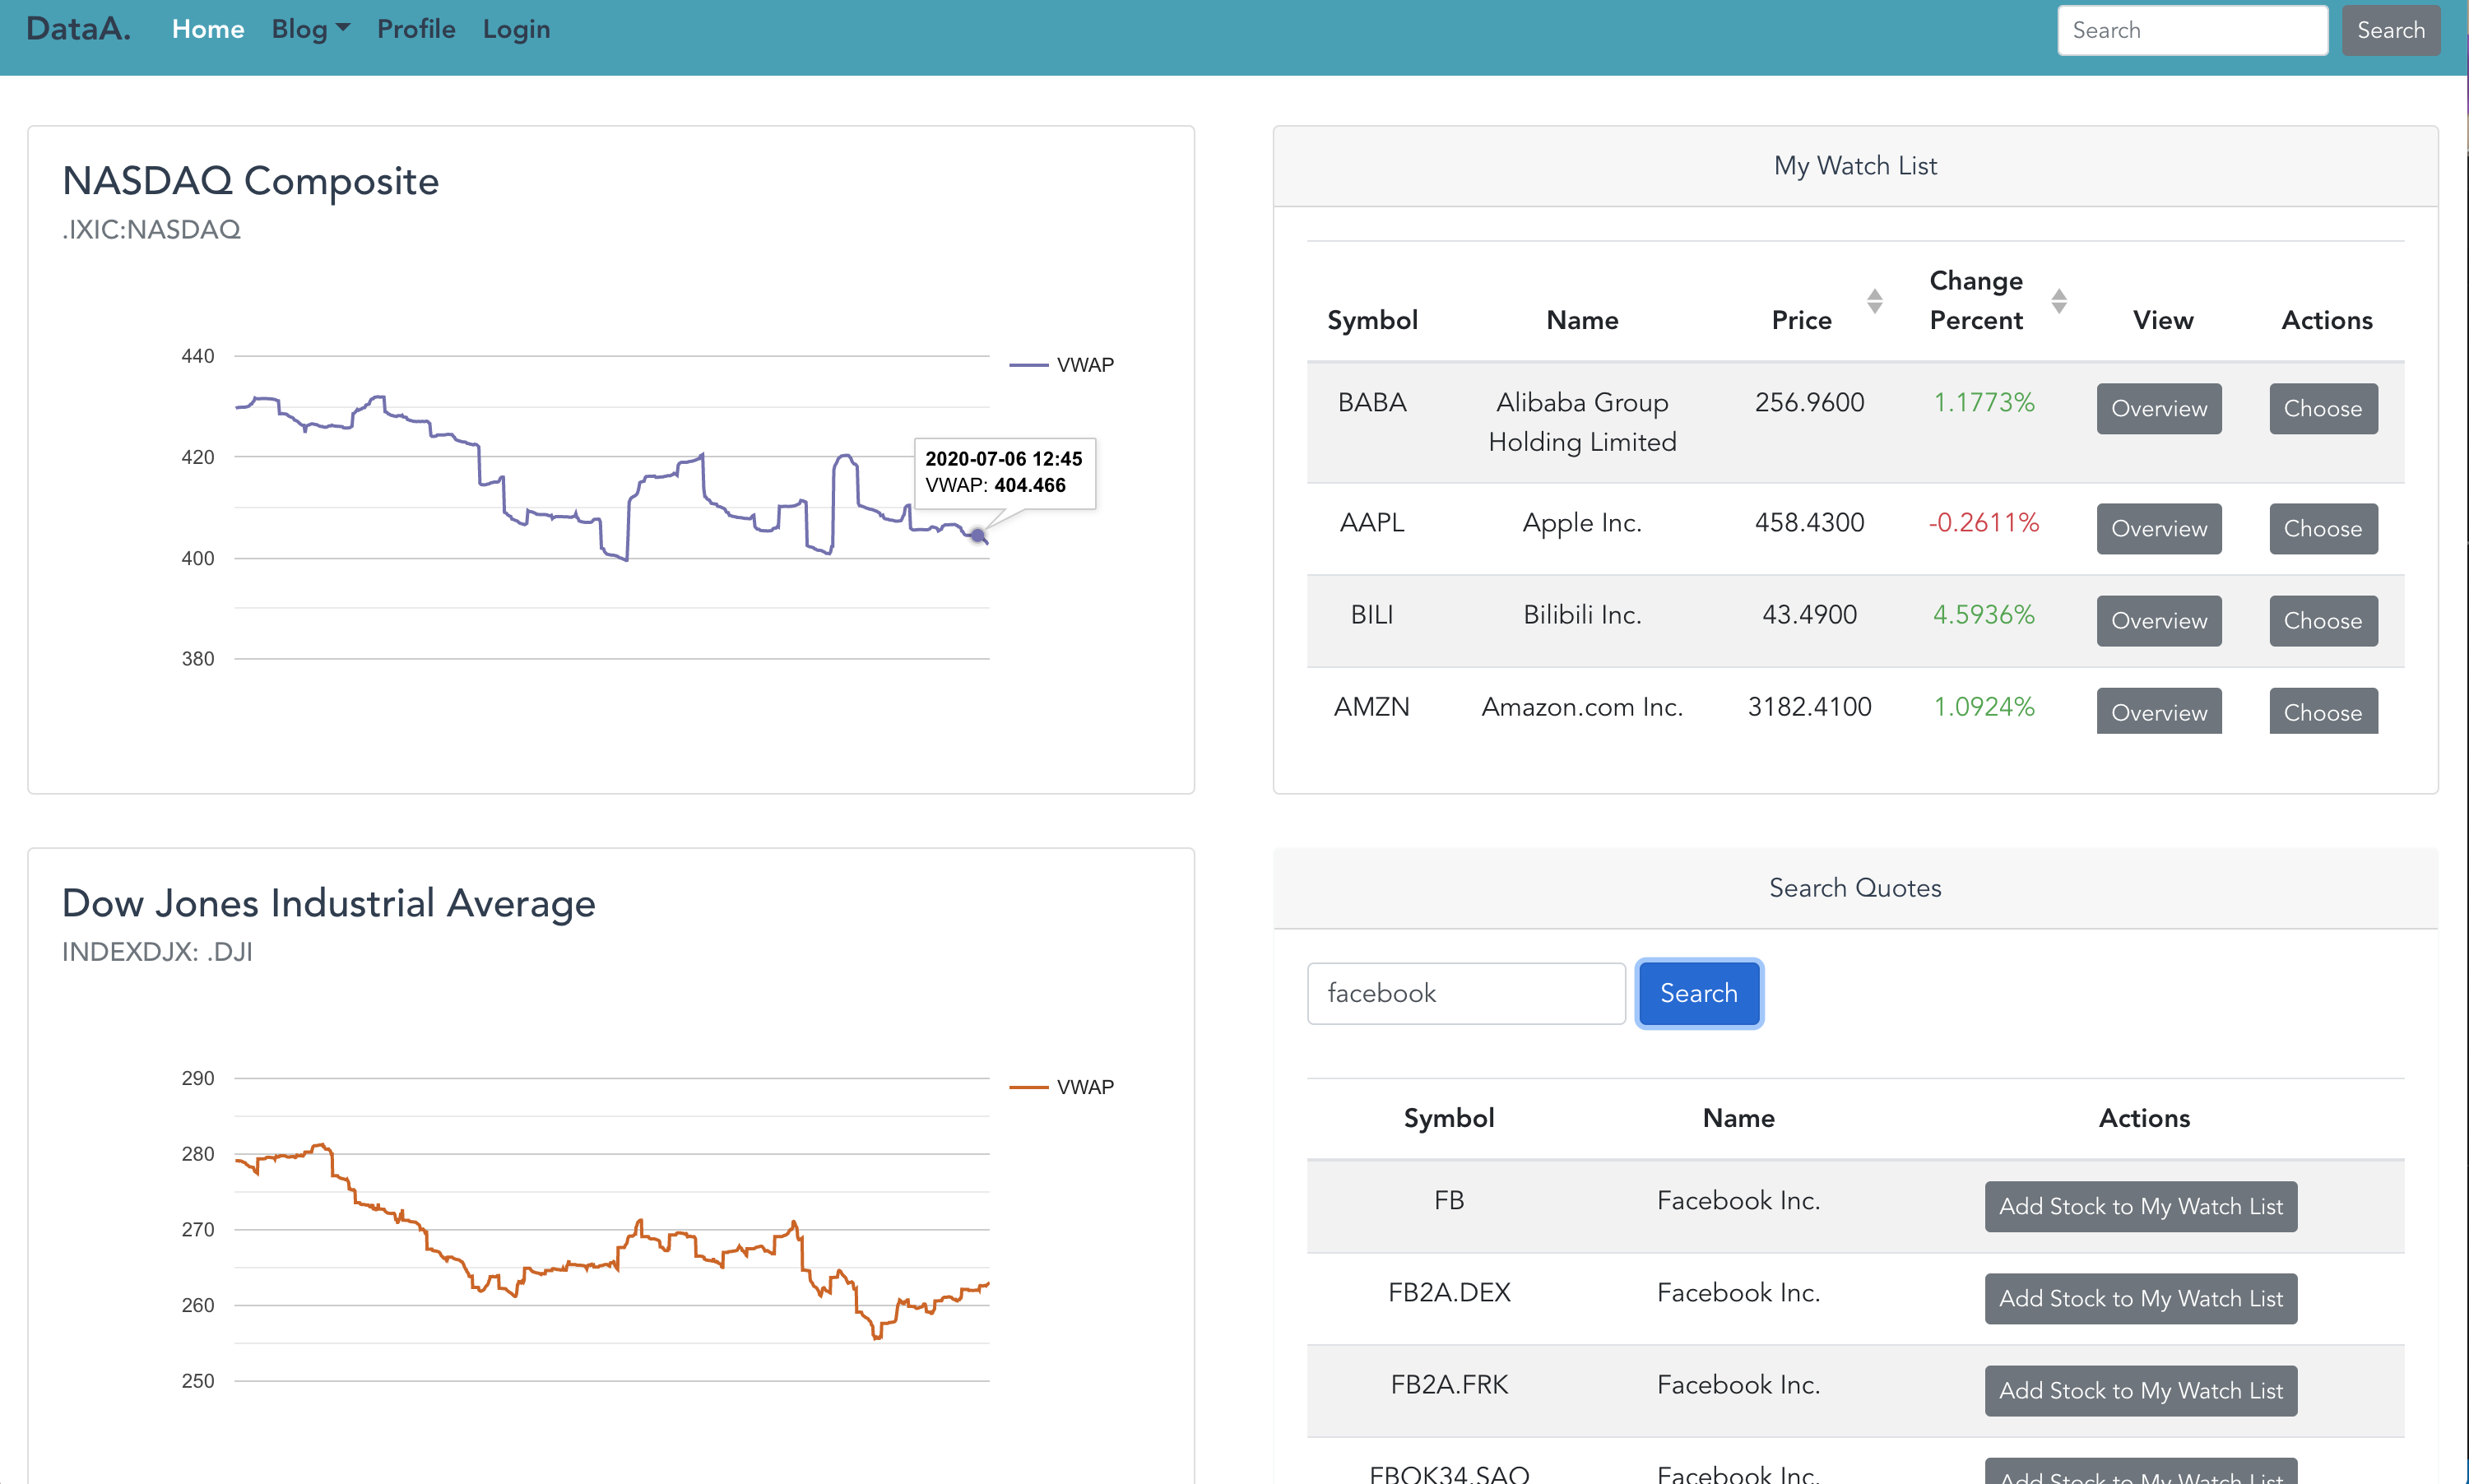Select the AMZN symbol cell
2469x1484 pixels.
[x=1372, y=706]
